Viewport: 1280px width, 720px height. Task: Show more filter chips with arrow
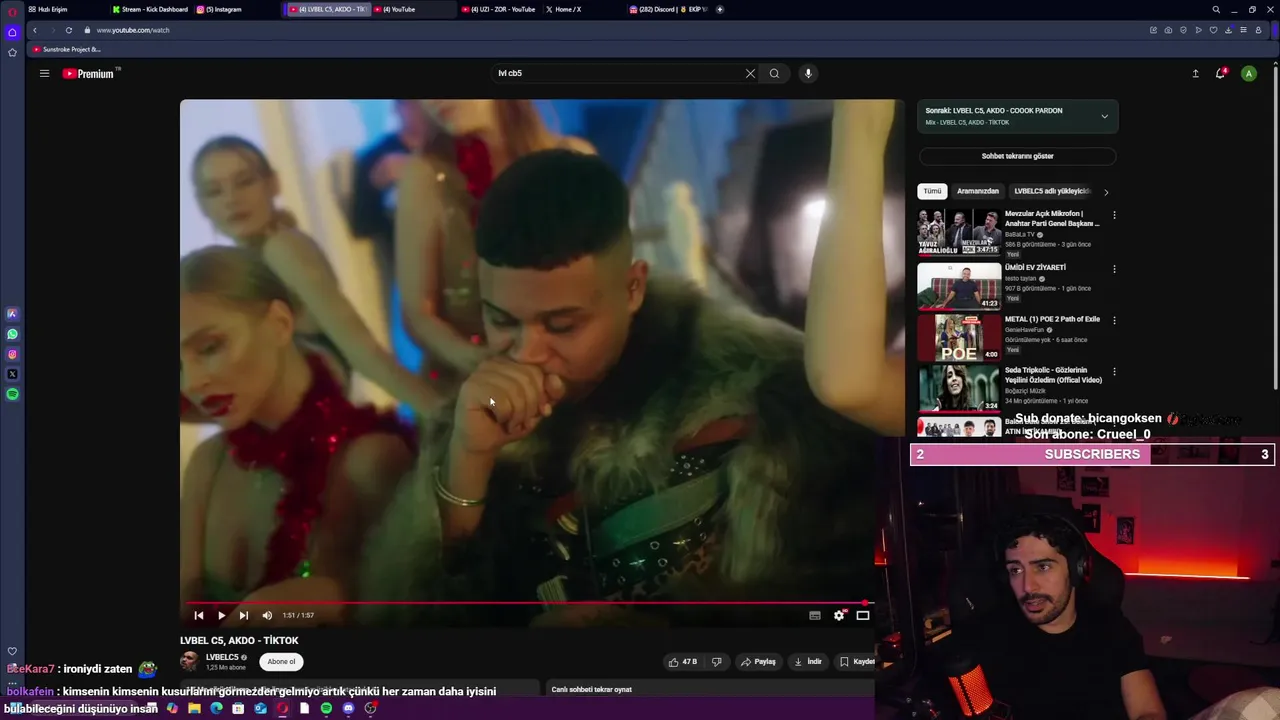coord(1106,191)
